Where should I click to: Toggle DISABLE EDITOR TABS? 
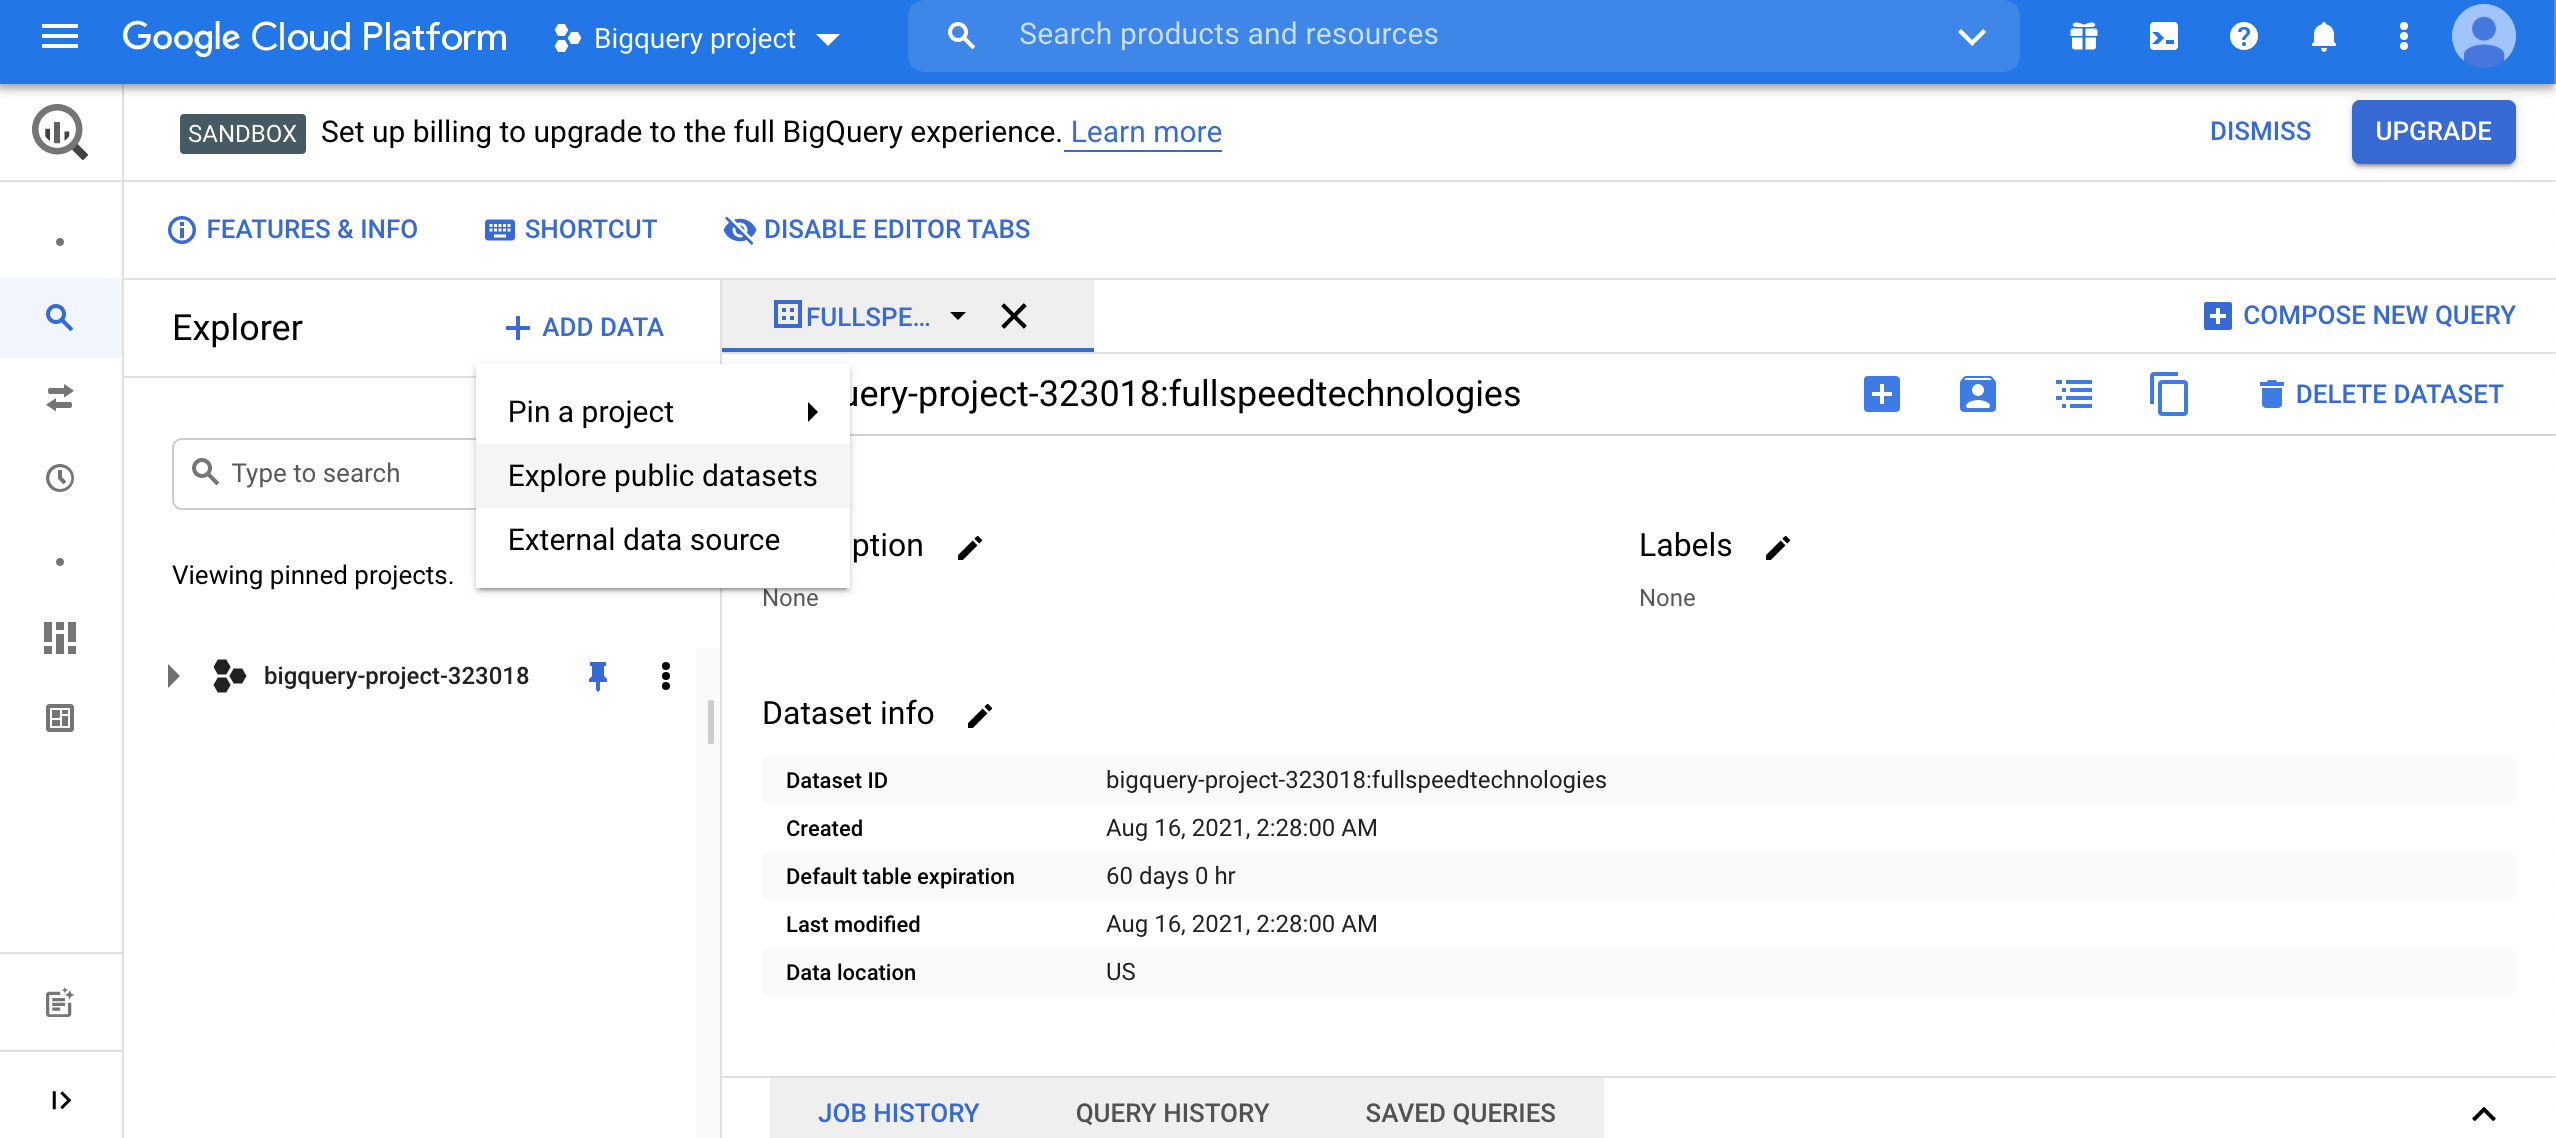point(876,230)
